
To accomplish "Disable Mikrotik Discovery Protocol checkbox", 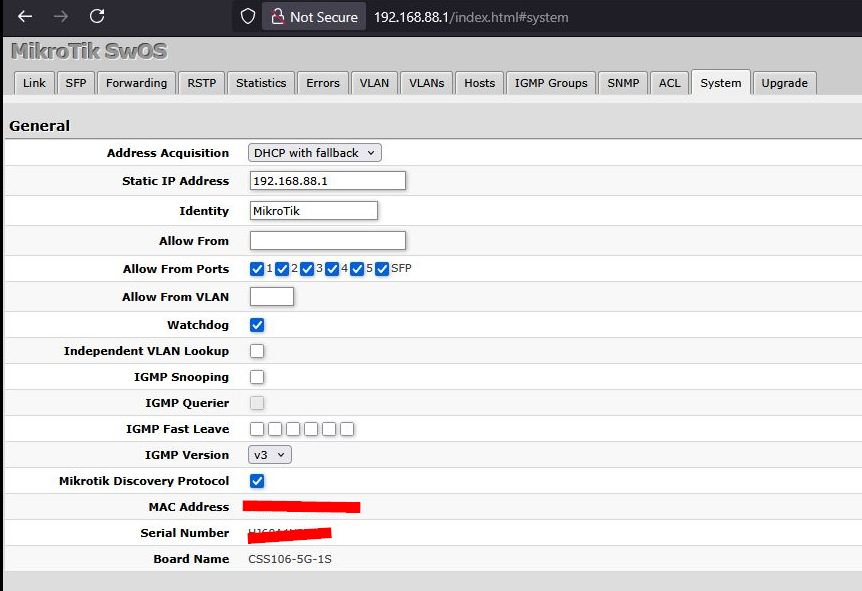I will [x=257, y=481].
